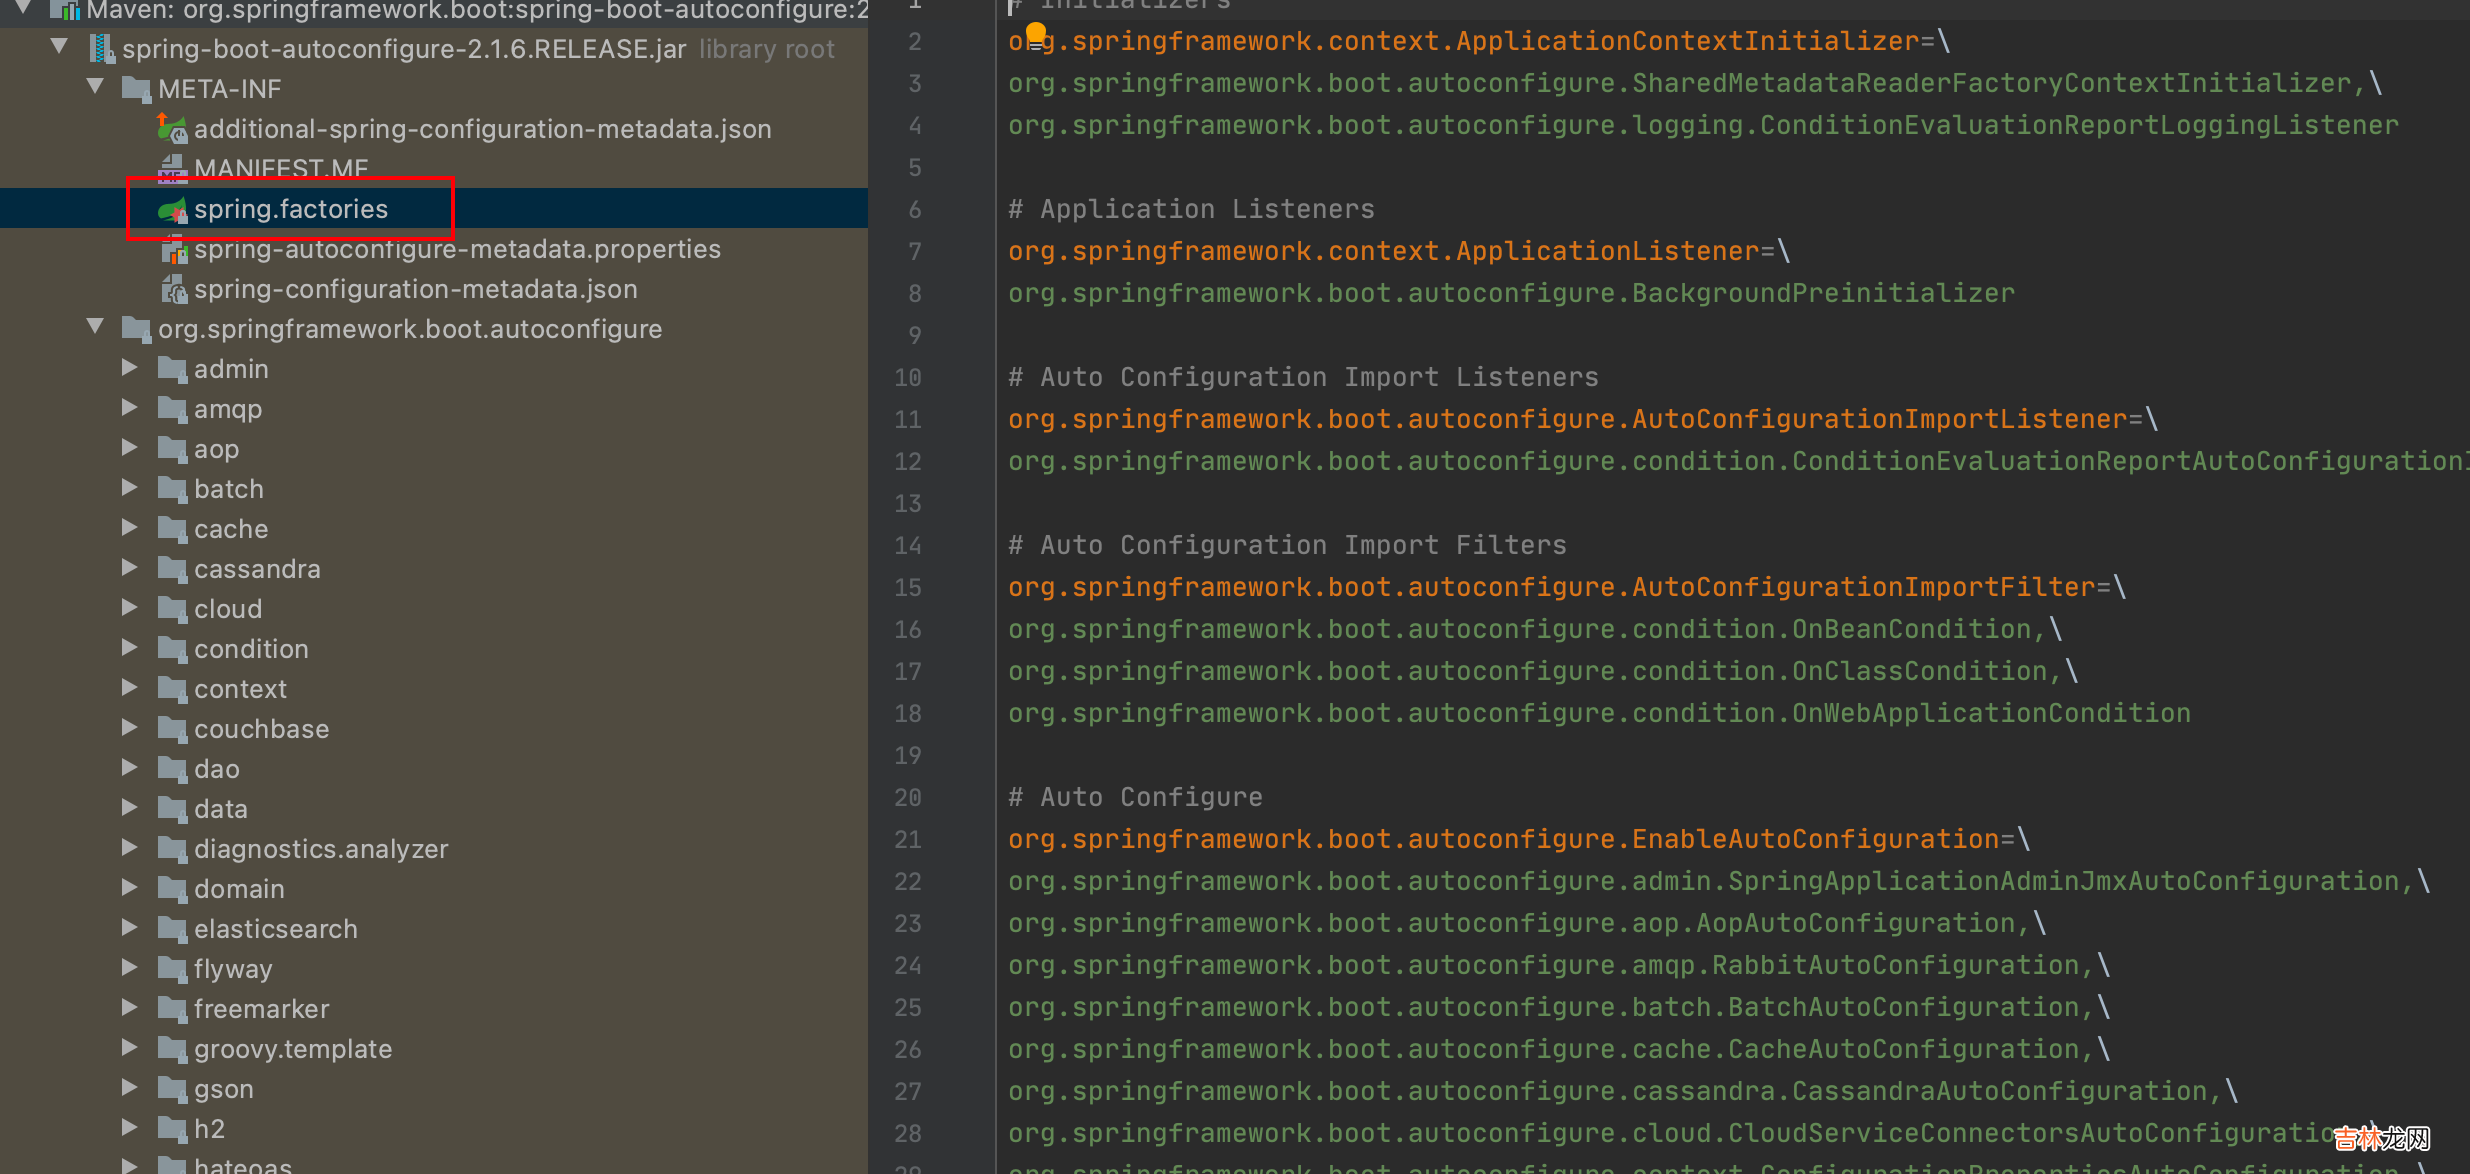Expand the elasticsearch package arrow
The image size is (2470, 1174).
pyautogui.click(x=130, y=927)
